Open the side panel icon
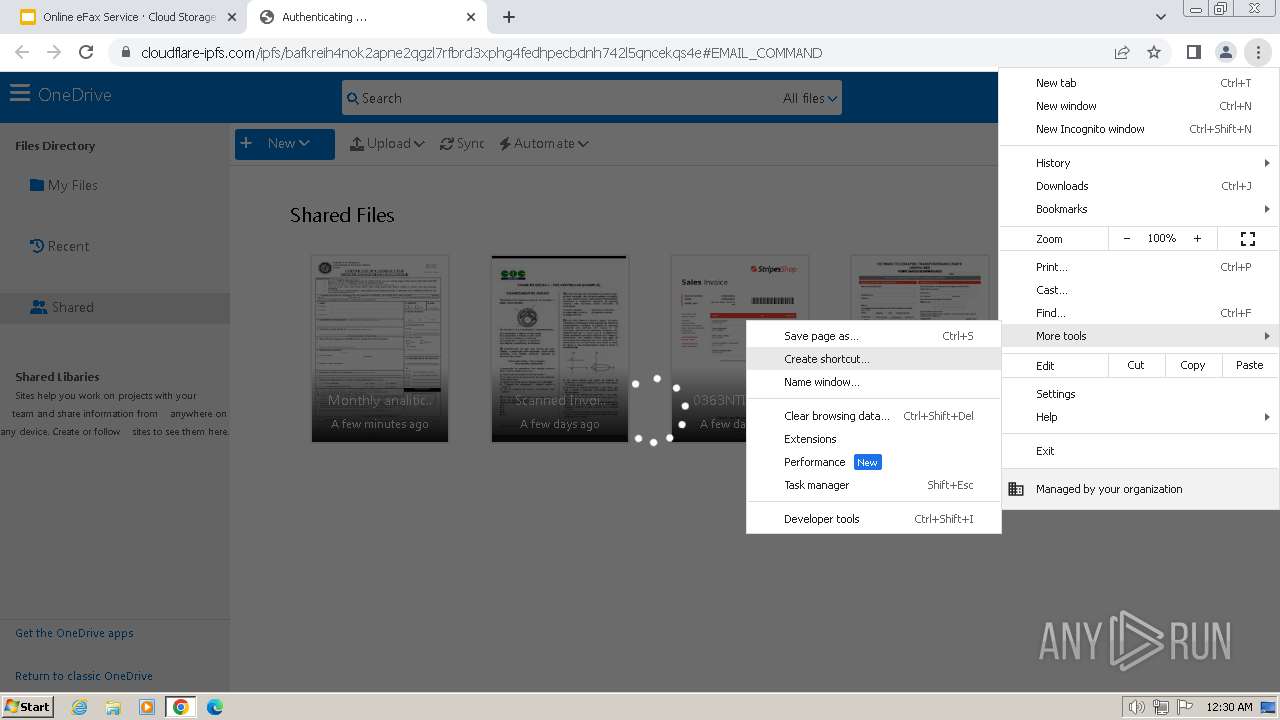1280x720 pixels. click(x=1193, y=52)
